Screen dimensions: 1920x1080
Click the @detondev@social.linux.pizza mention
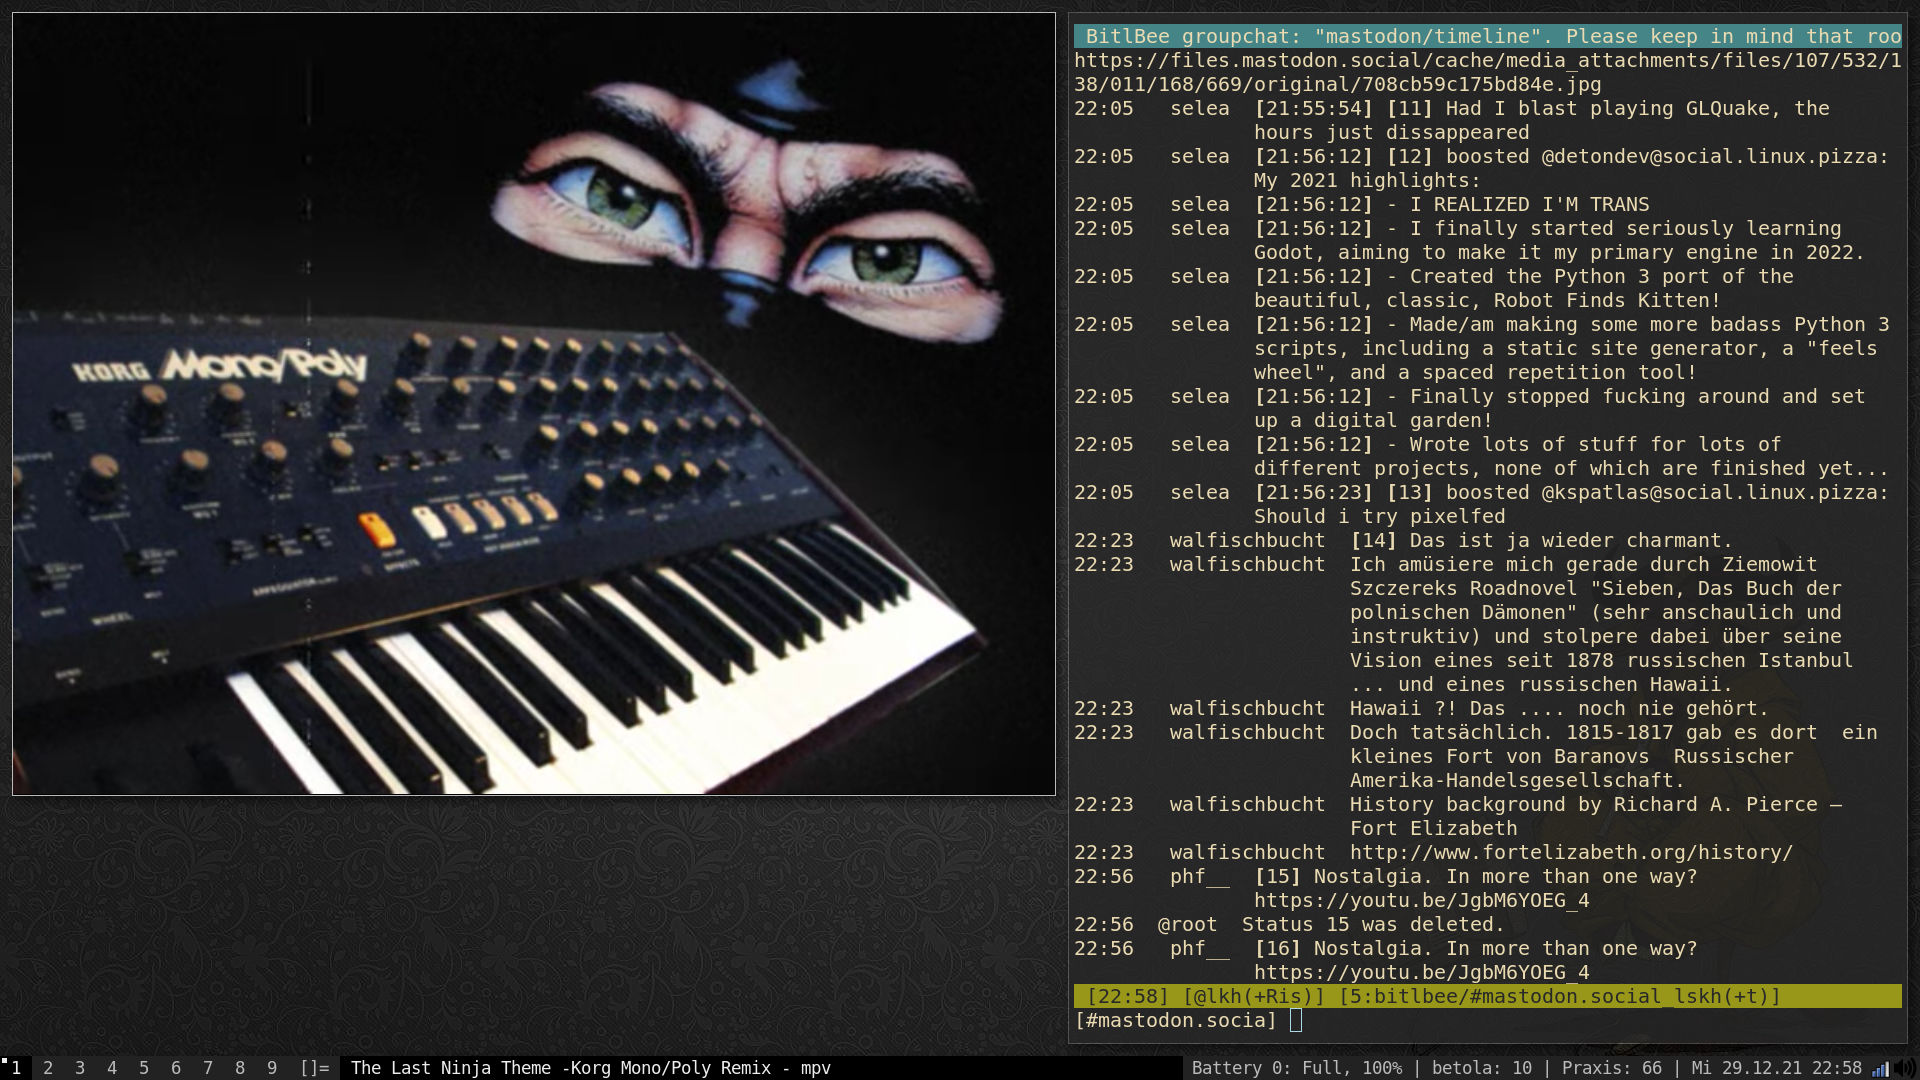click(x=1710, y=156)
